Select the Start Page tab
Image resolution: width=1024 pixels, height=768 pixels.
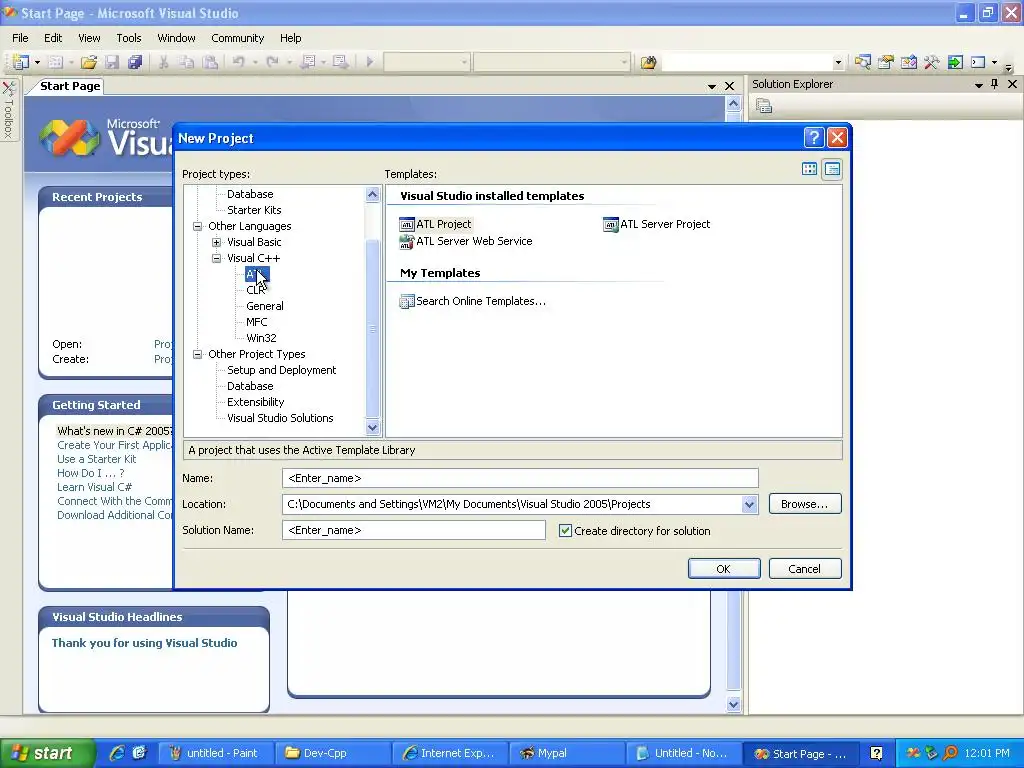tap(70, 86)
